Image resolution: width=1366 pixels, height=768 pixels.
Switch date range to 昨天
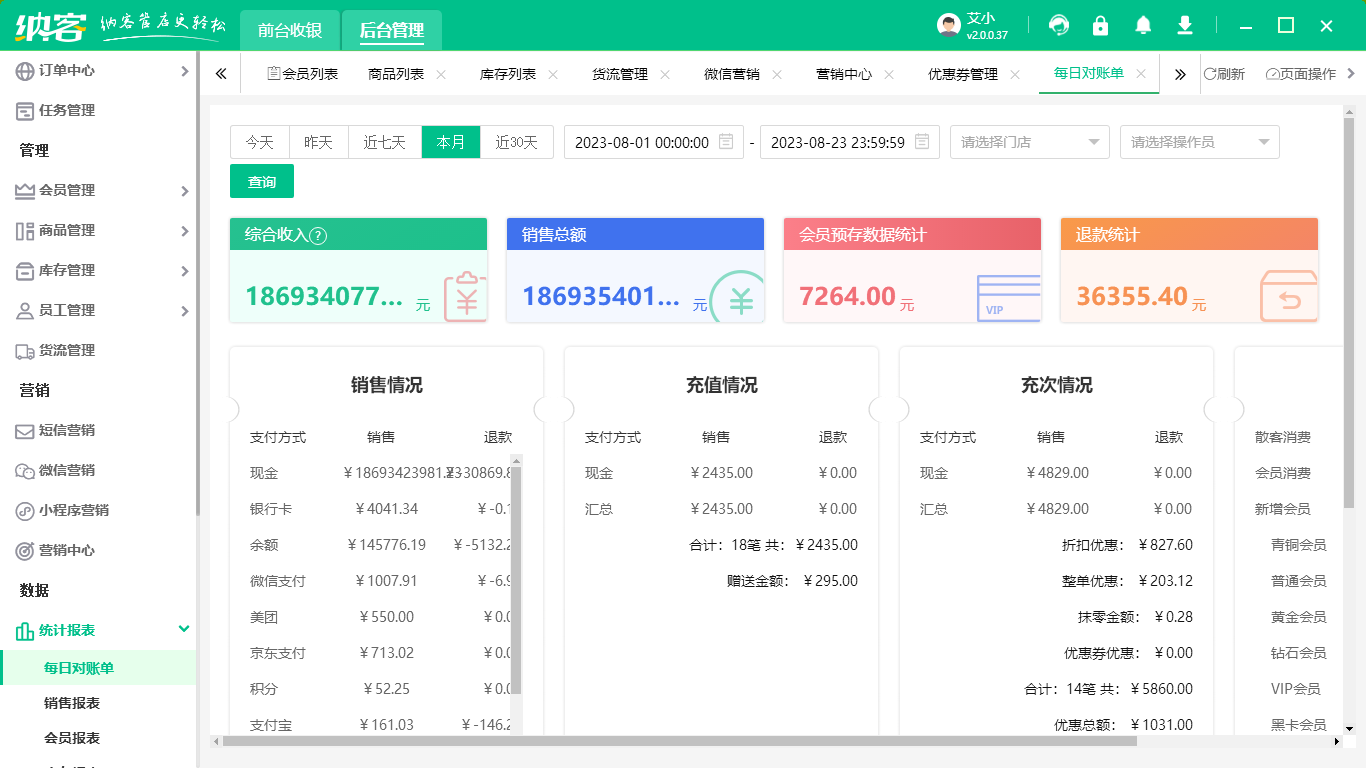click(x=318, y=141)
